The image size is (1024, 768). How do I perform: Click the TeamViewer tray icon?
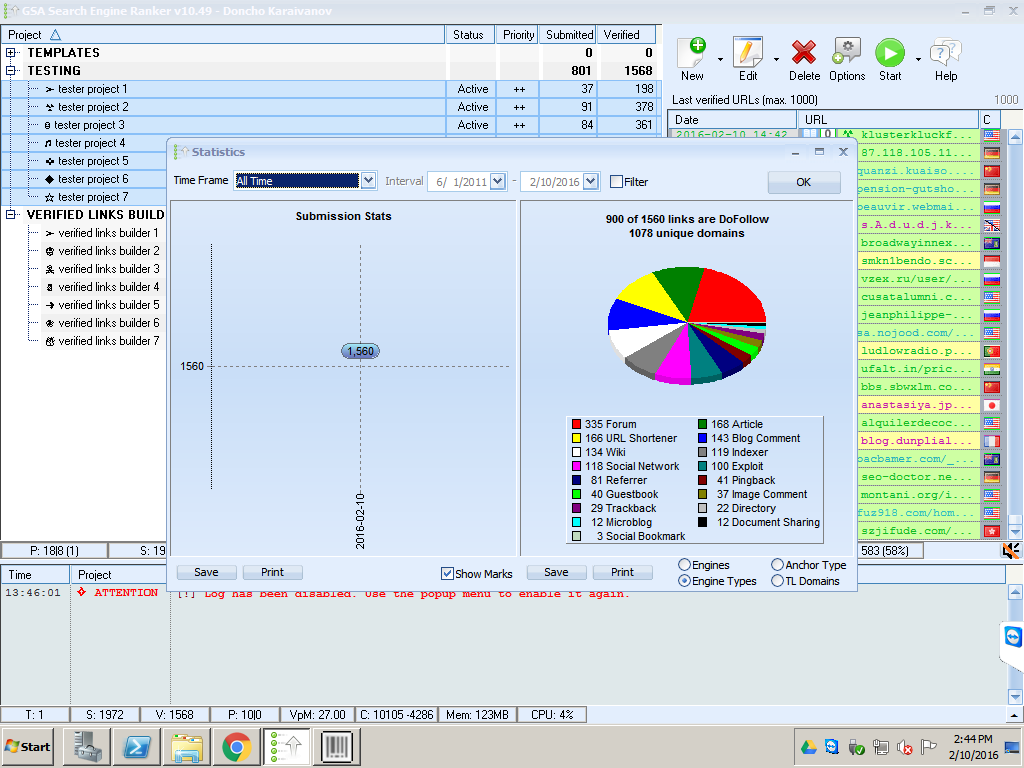(832, 746)
